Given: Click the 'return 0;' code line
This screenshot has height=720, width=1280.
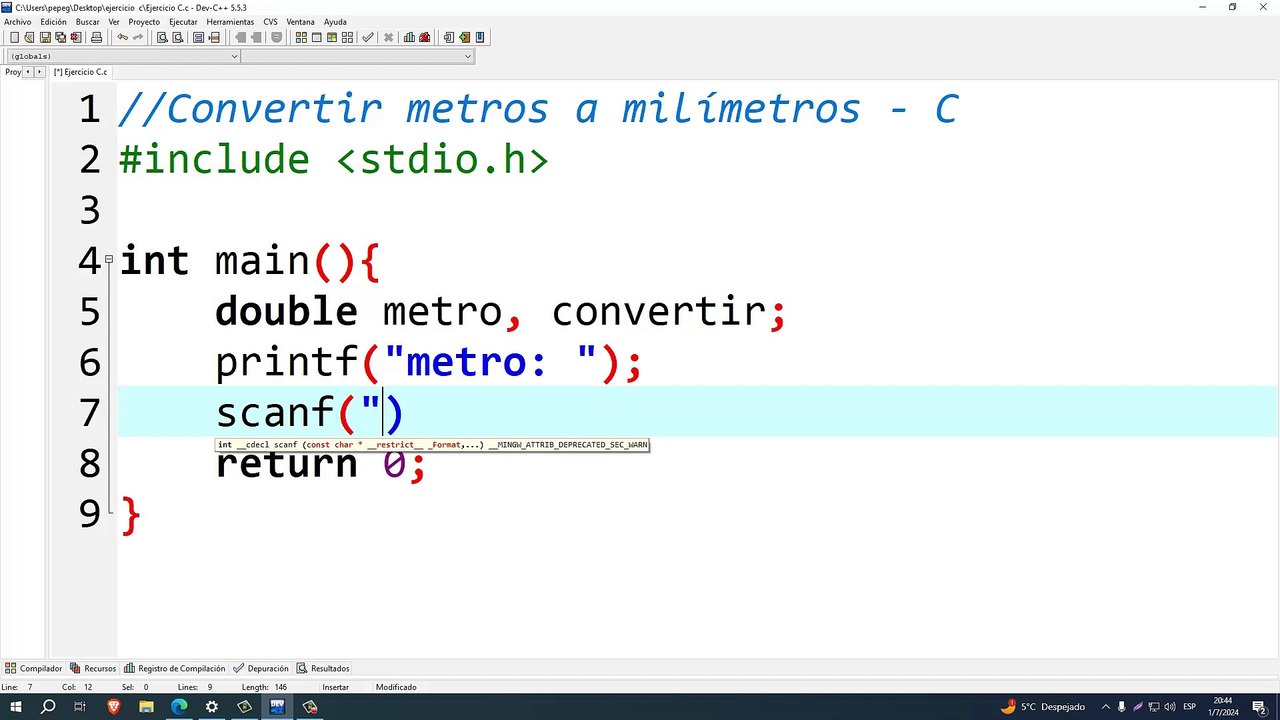Looking at the screenshot, I should click(321, 464).
